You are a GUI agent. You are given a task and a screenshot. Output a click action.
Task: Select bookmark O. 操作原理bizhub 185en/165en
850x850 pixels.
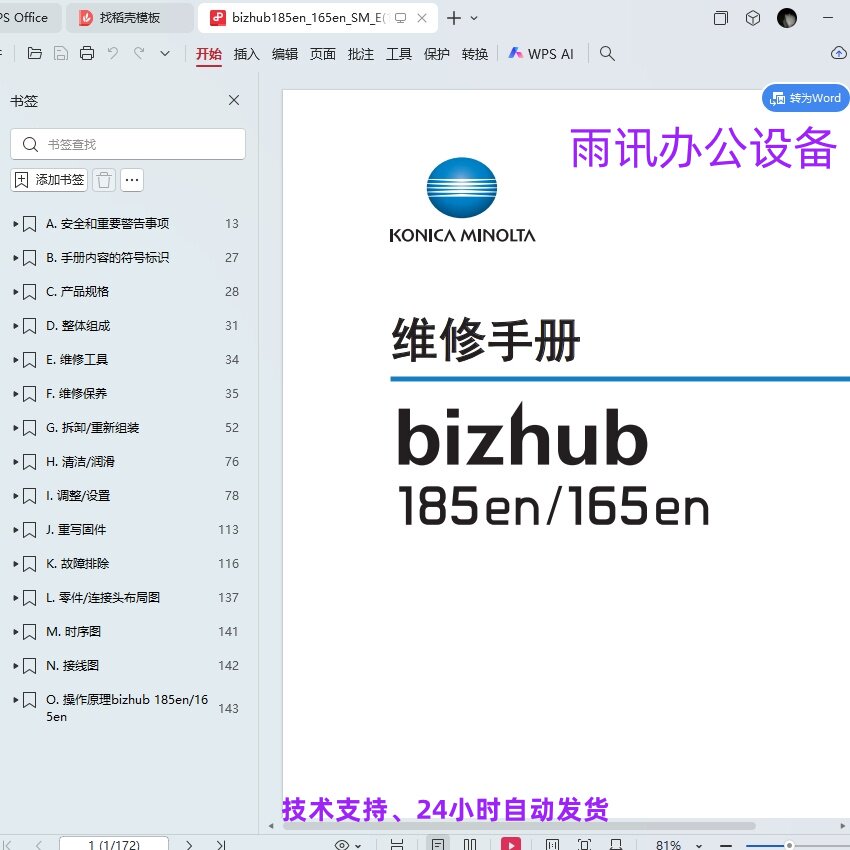[126, 708]
